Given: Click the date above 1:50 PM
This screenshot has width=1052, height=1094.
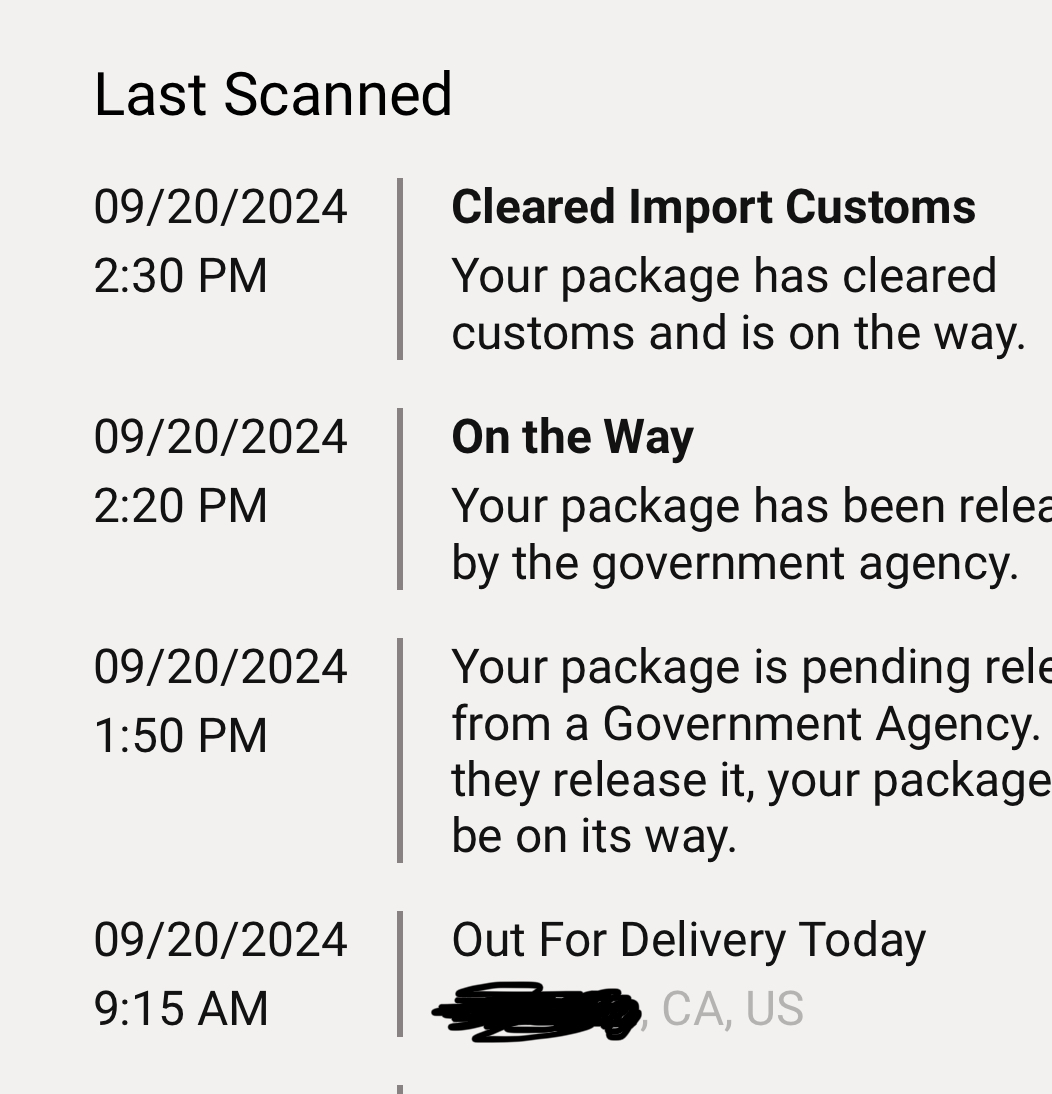Looking at the screenshot, I should pyautogui.click(x=220, y=666).
